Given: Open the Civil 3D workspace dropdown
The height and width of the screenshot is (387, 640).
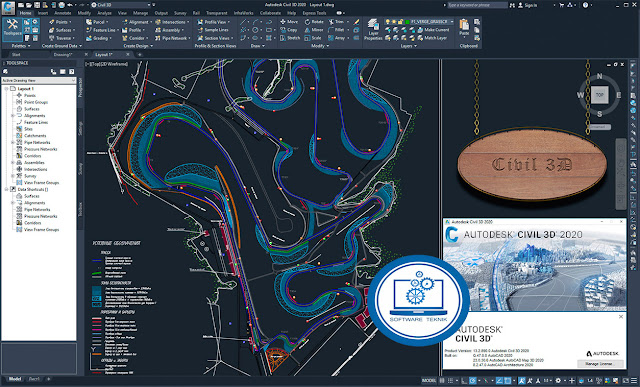Looking at the screenshot, I should 121,5.
